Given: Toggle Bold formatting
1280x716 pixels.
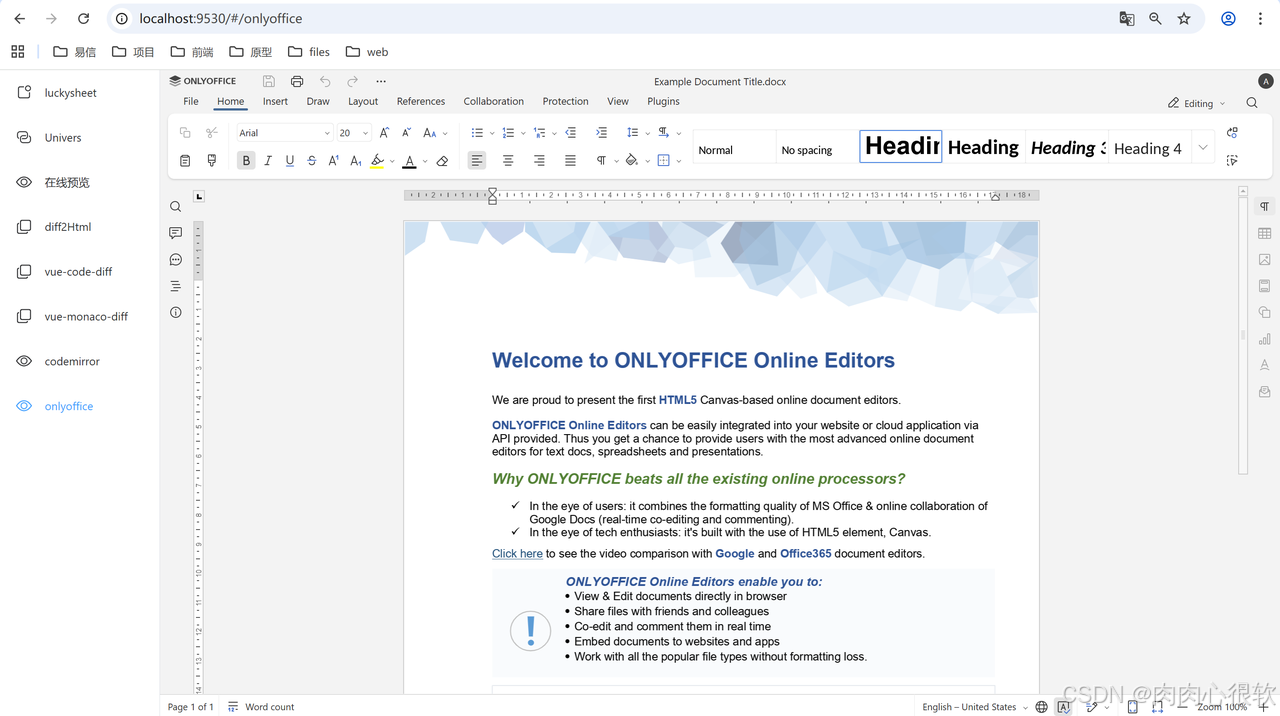Looking at the screenshot, I should point(246,160).
